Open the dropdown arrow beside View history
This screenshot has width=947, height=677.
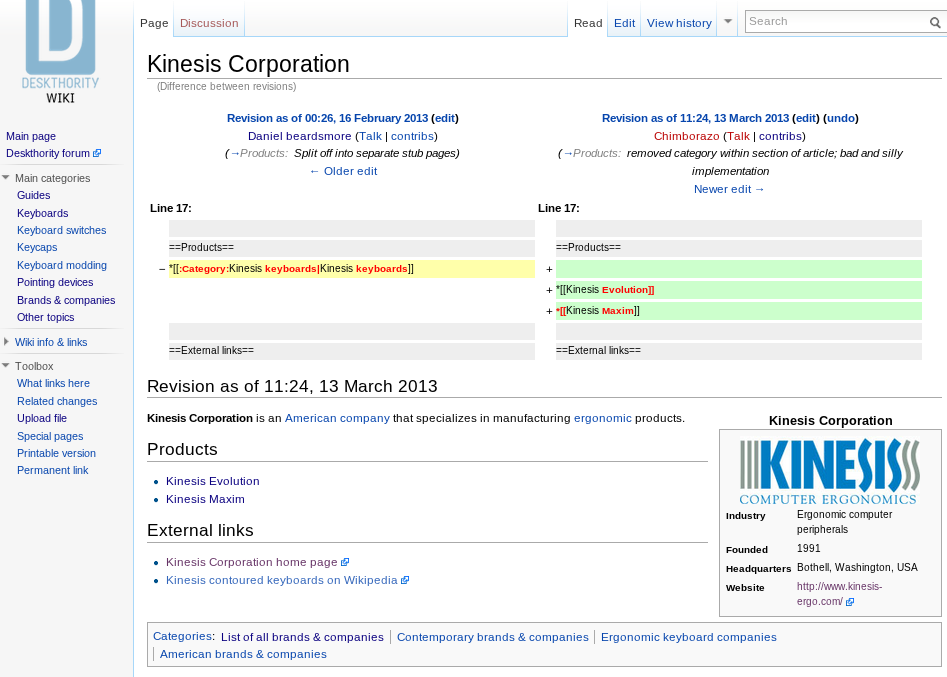pyautogui.click(x=726, y=21)
